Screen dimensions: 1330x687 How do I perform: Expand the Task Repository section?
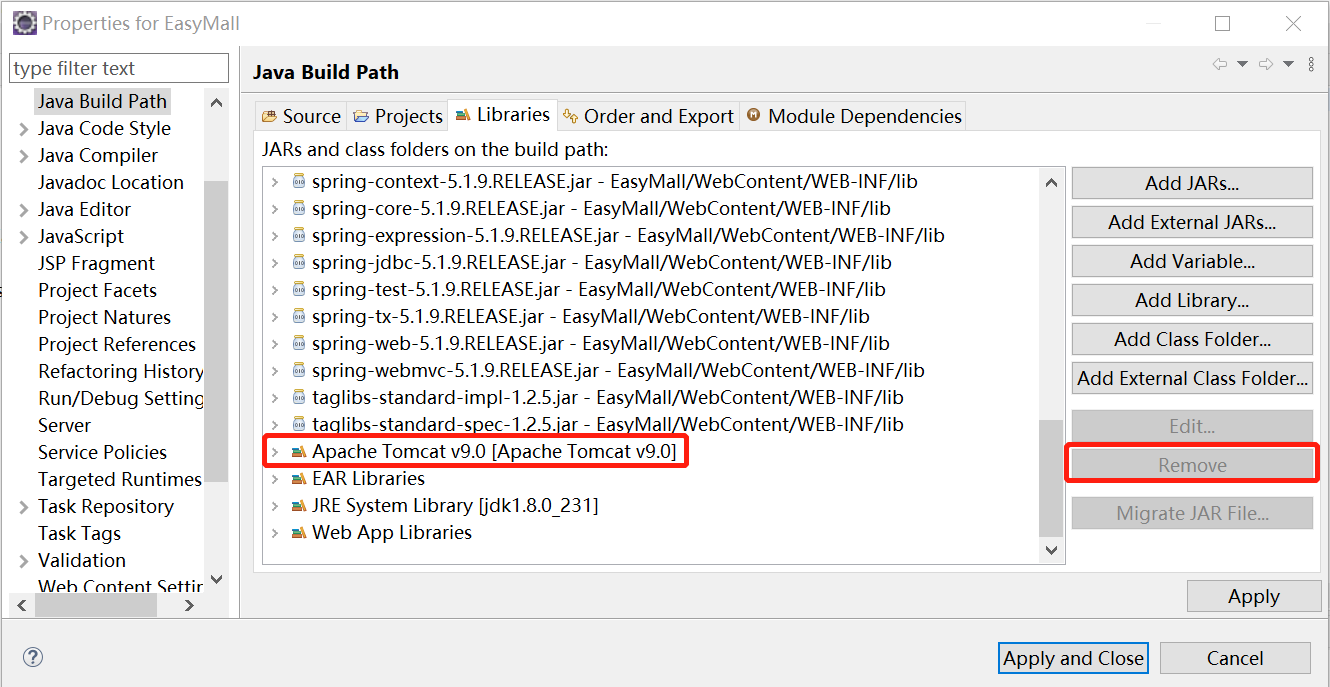pyautogui.click(x=22, y=506)
